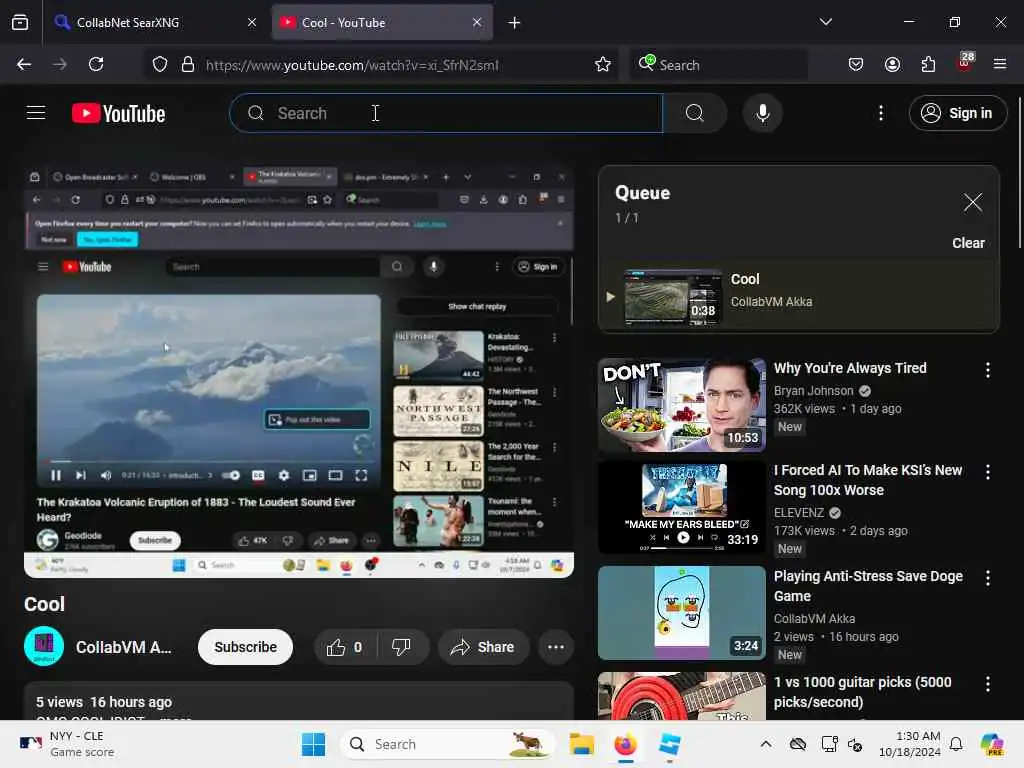Click the page vertical scrollbar
This screenshot has width=1024, height=768.
[1019, 173]
